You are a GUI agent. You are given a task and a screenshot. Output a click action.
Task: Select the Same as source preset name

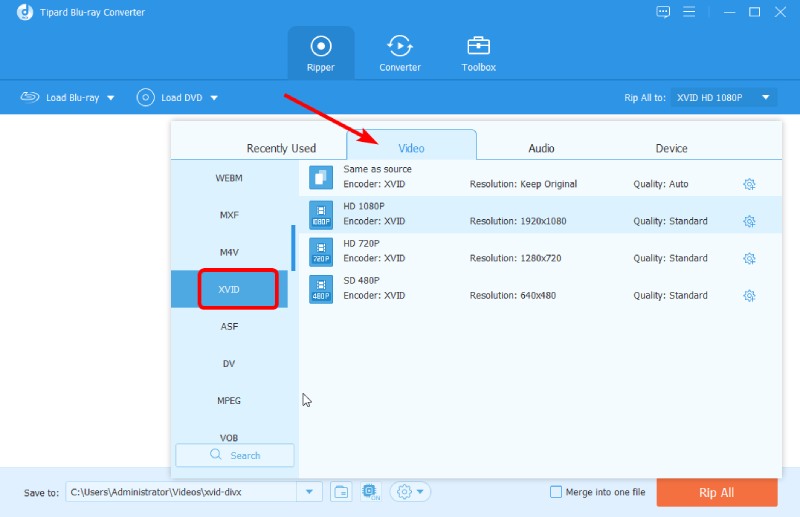[377, 169]
